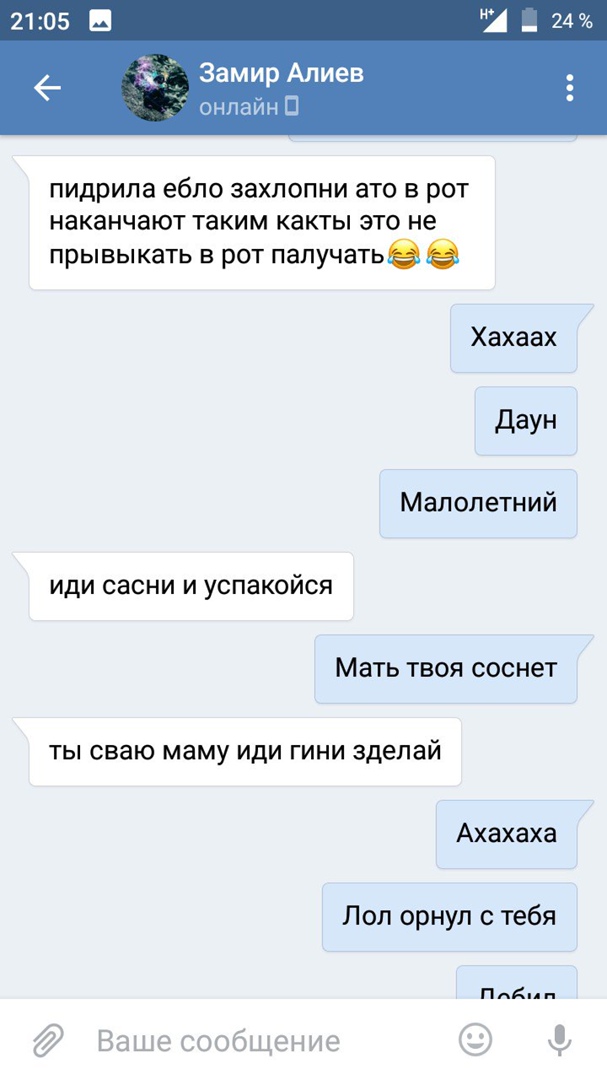The width and height of the screenshot is (607, 1080).
Task: Tap the paperclip attachment icon
Action: pos(48,1040)
